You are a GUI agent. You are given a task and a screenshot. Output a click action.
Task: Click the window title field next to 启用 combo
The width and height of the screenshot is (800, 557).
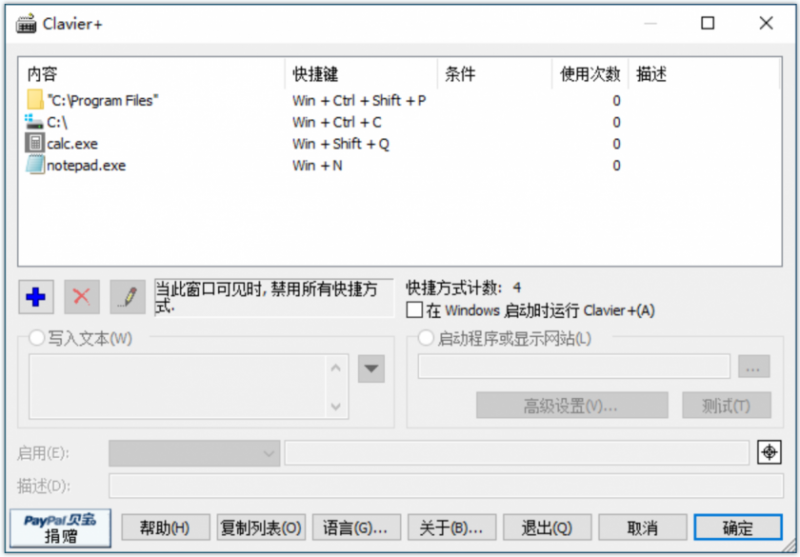click(x=517, y=453)
